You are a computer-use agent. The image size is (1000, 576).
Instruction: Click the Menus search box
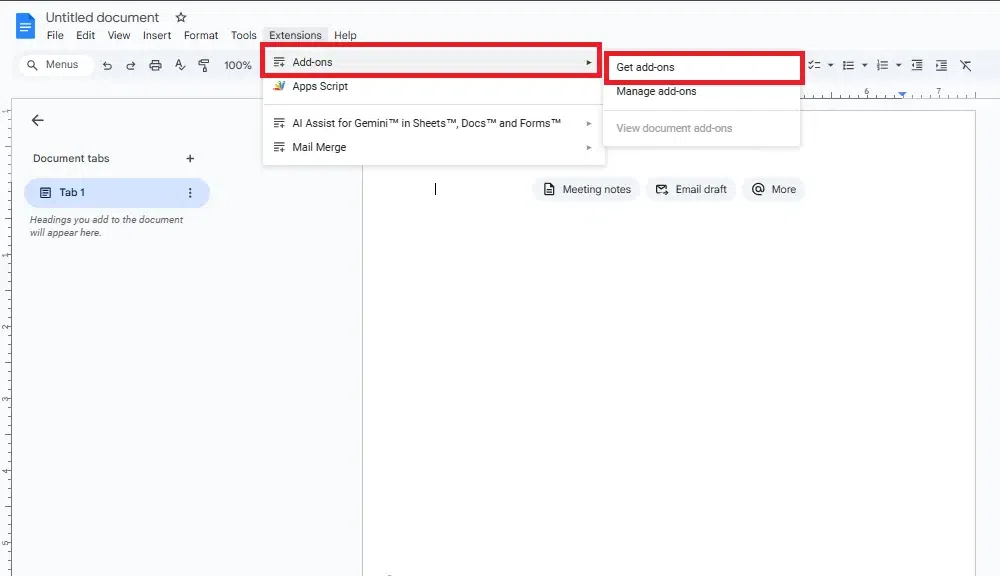[56, 65]
